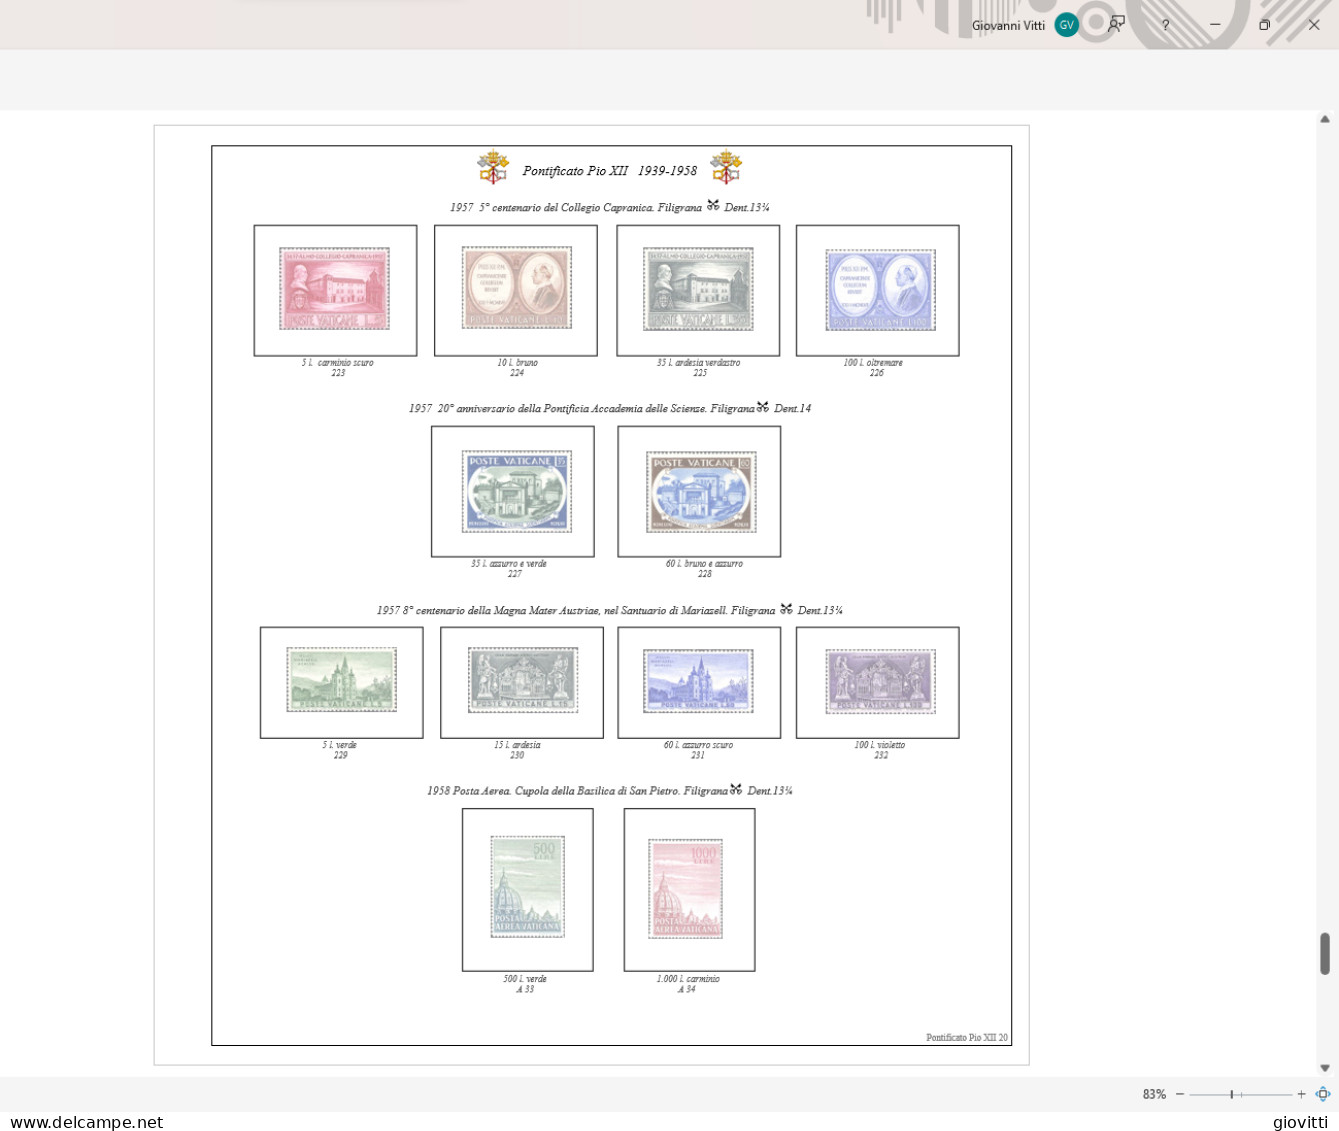Click the Magna Mater Austriae heading
Image resolution: width=1339 pixels, height=1131 pixels.
[x=610, y=610]
